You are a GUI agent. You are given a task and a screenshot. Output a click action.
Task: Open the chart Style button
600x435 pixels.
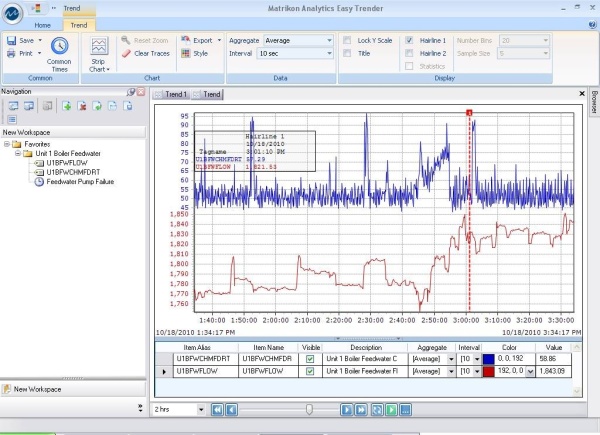pyautogui.click(x=194, y=54)
